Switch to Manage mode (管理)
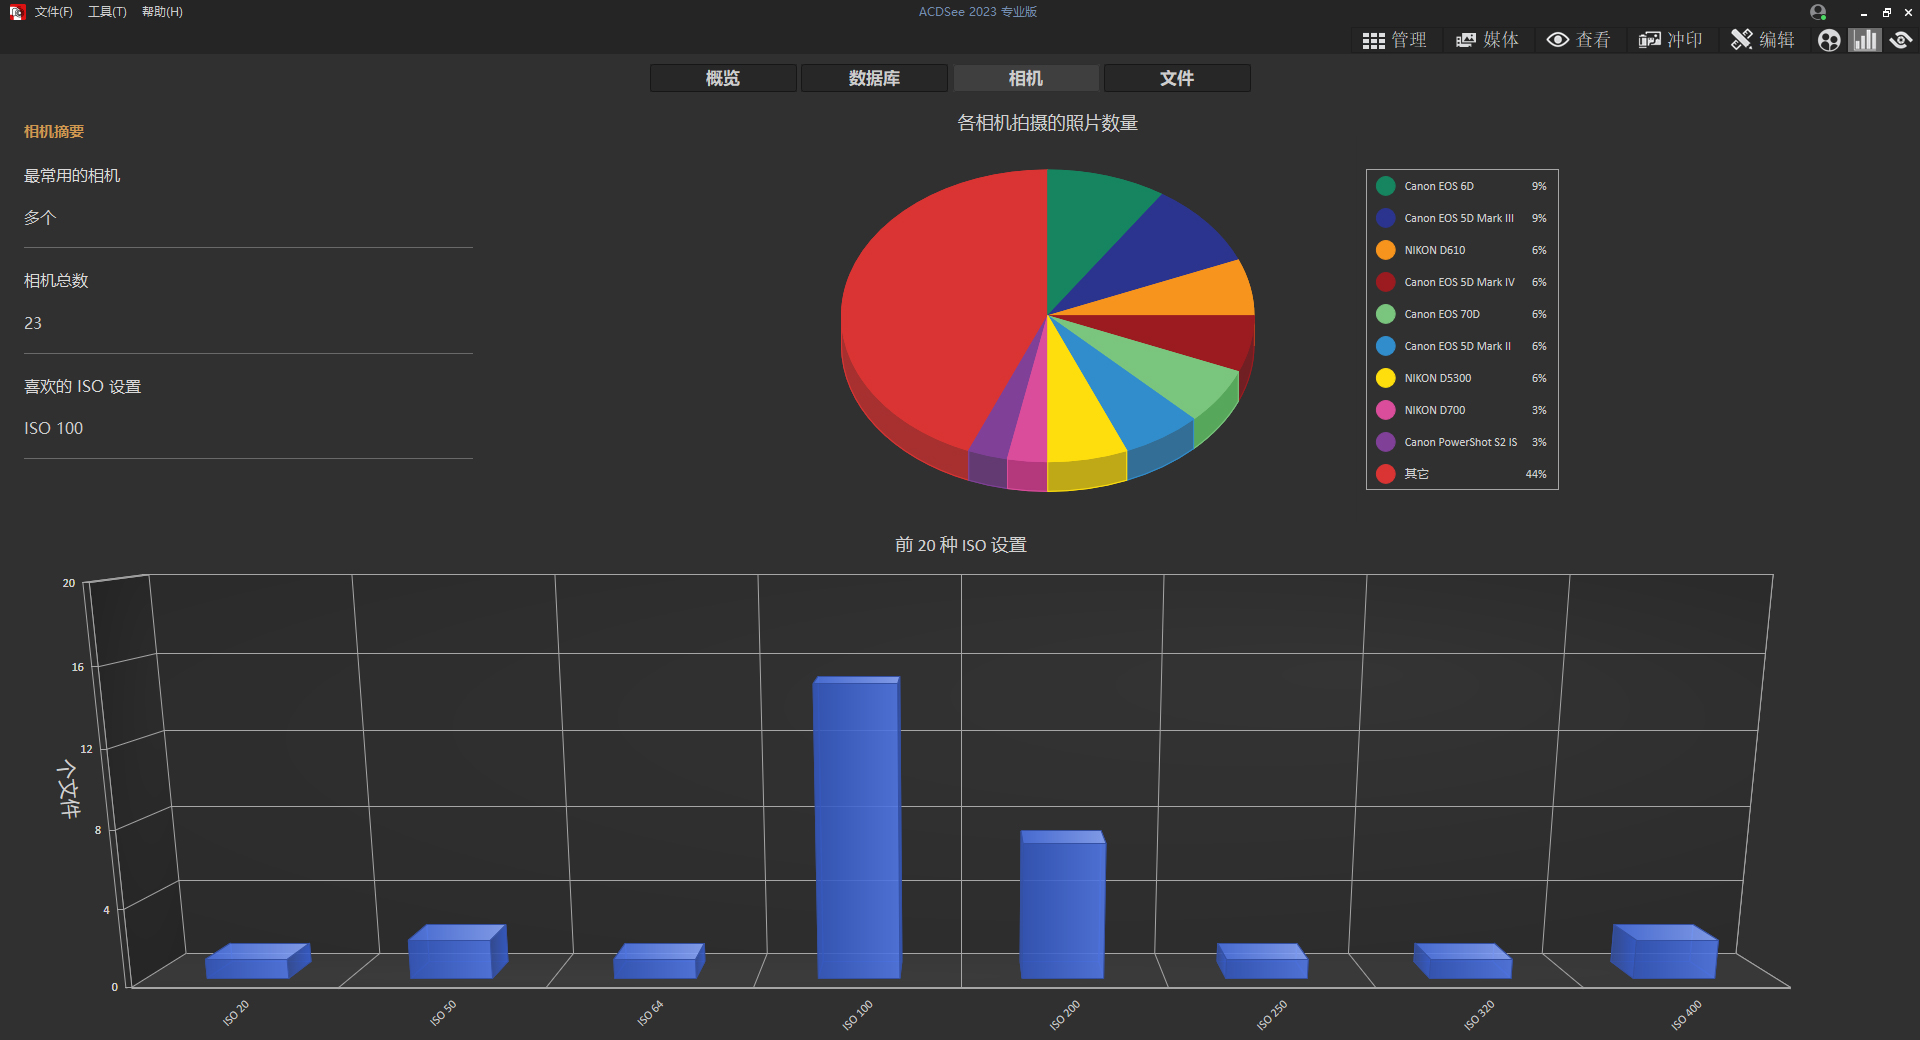This screenshot has height=1040, width=1920. (1395, 40)
